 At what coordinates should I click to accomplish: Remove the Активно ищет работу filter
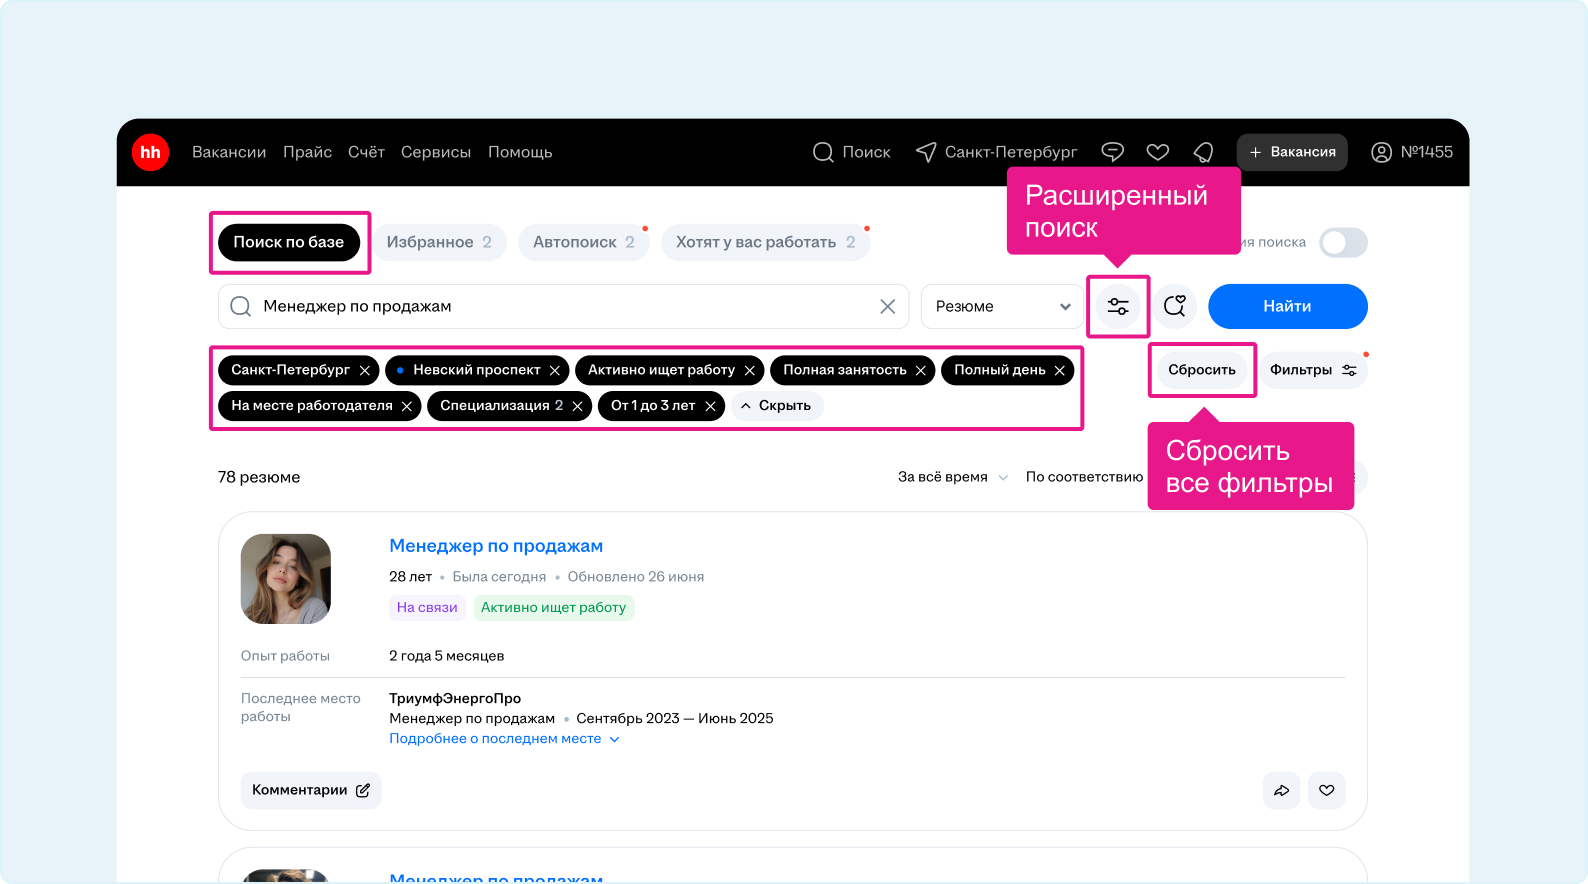pyautogui.click(x=750, y=370)
